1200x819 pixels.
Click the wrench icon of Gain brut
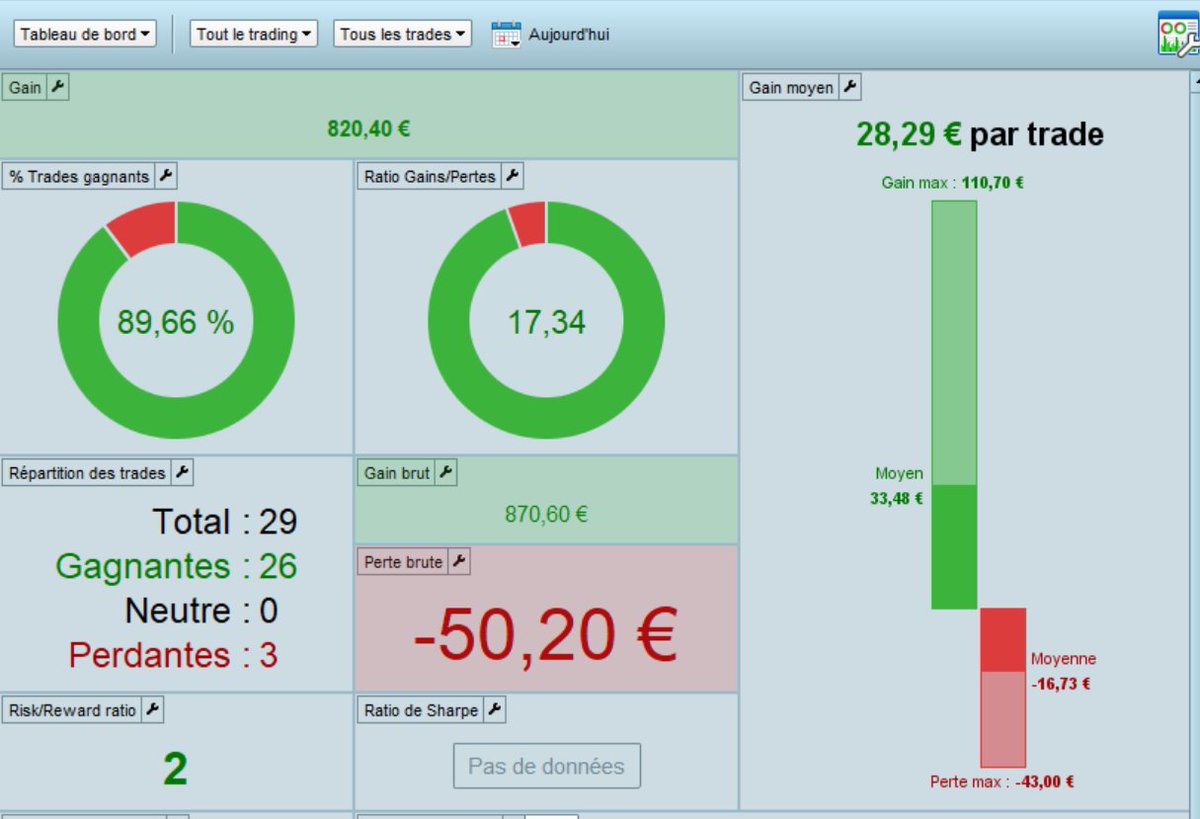pyautogui.click(x=446, y=474)
